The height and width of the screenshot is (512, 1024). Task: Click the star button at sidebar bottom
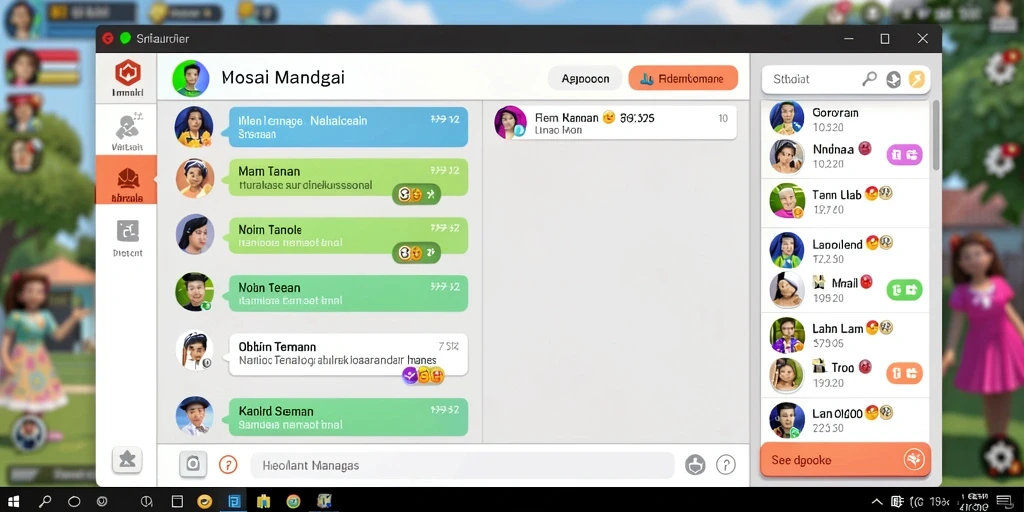coord(127,460)
